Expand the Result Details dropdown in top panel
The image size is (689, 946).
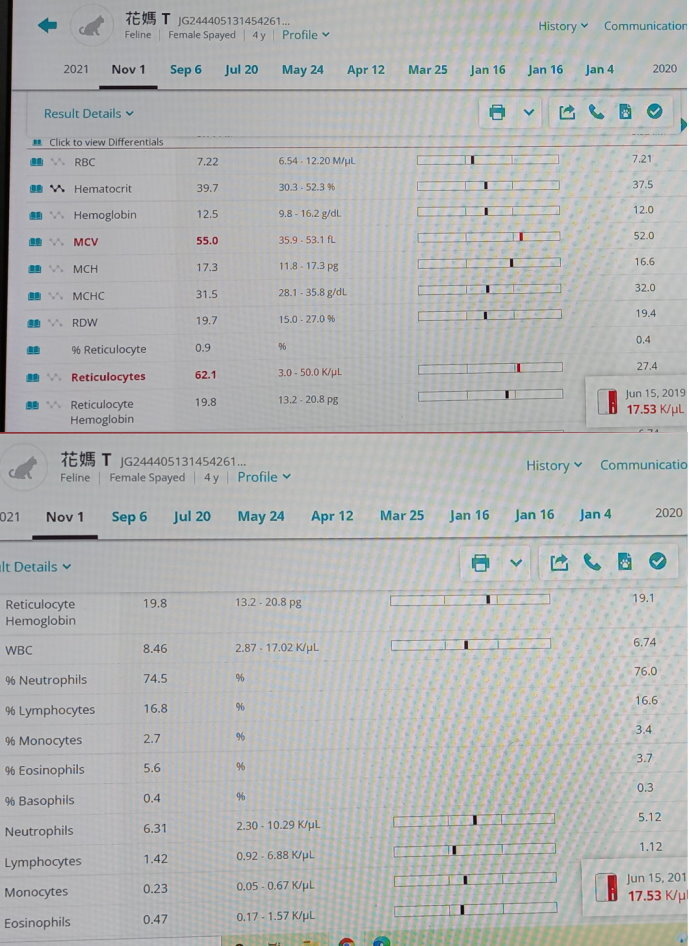click(88, 114)
